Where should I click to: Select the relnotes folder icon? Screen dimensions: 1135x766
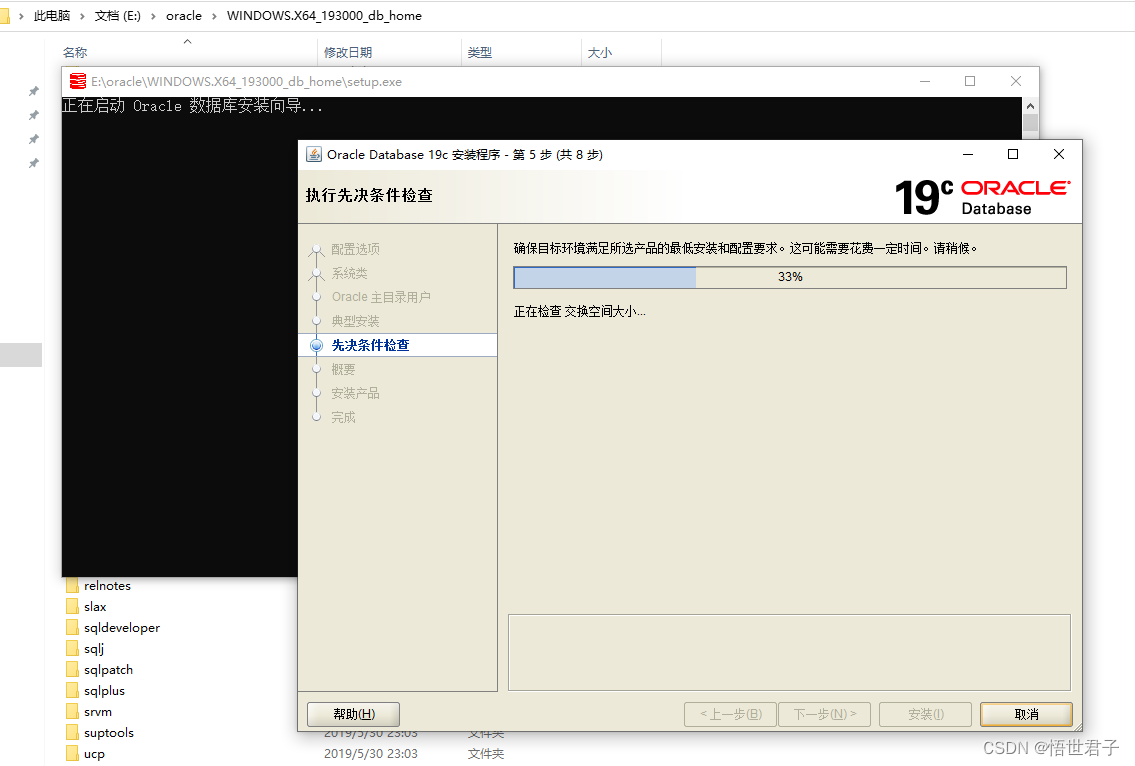pos(72,585)
